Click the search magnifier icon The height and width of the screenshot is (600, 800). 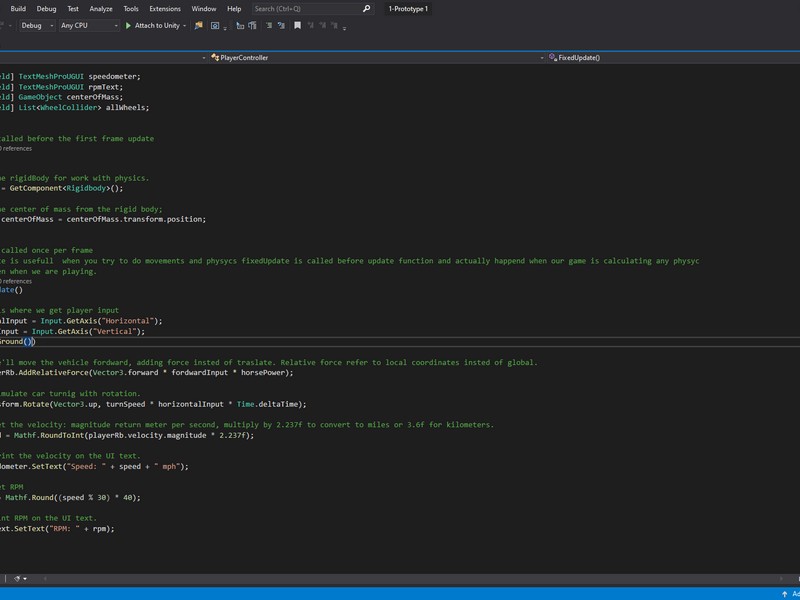(367, 9)
